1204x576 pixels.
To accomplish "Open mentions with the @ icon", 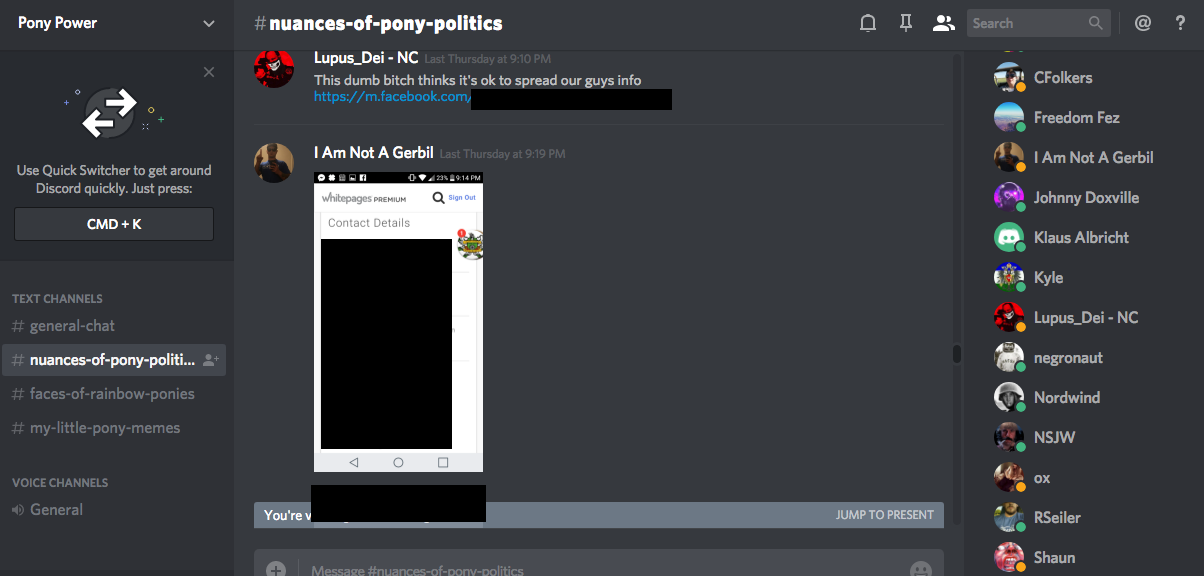I will pyautogui.click(x=1143, y=23).
